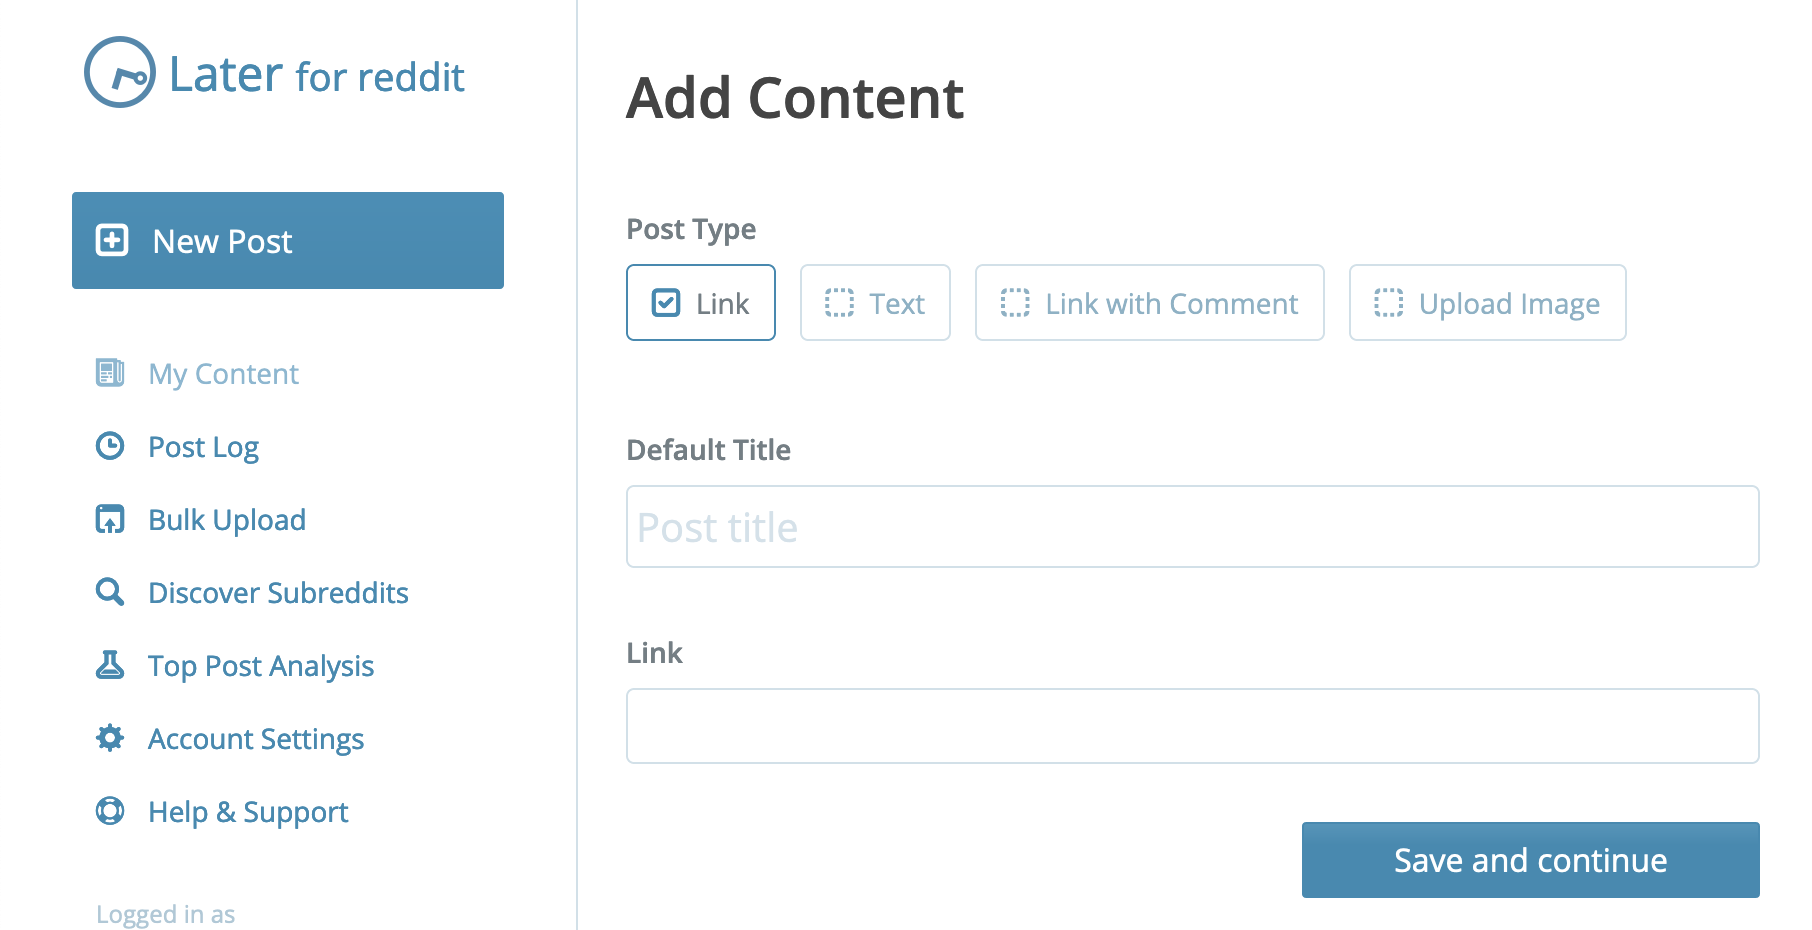Screen dimensions: 1812x930
Task: Click the Discover Subreddits magnifier icon
Action: pyautogui.click(x=110, y=592)
